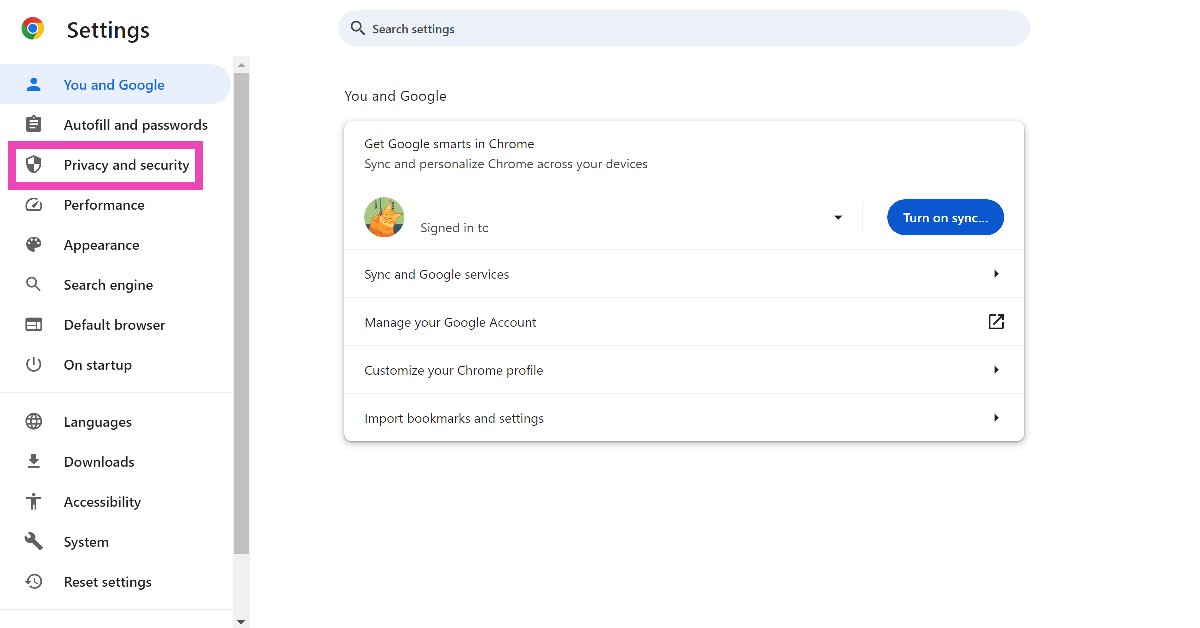The width and height of the screenshot is (1200, 628).
Task: Open Default browser settings
Action: click(x=115, y=325)
